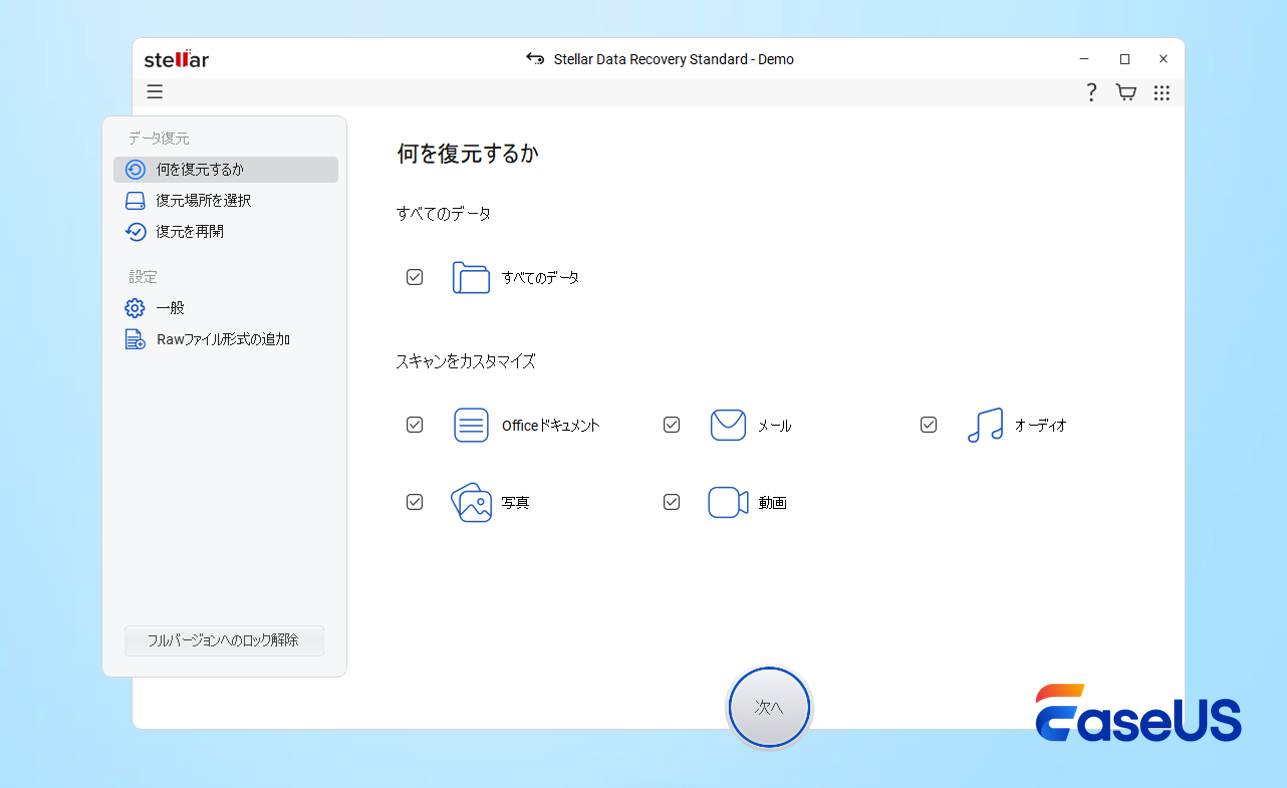Click the back arrow beside the title

pyautogui.click(x=535, y=59)
